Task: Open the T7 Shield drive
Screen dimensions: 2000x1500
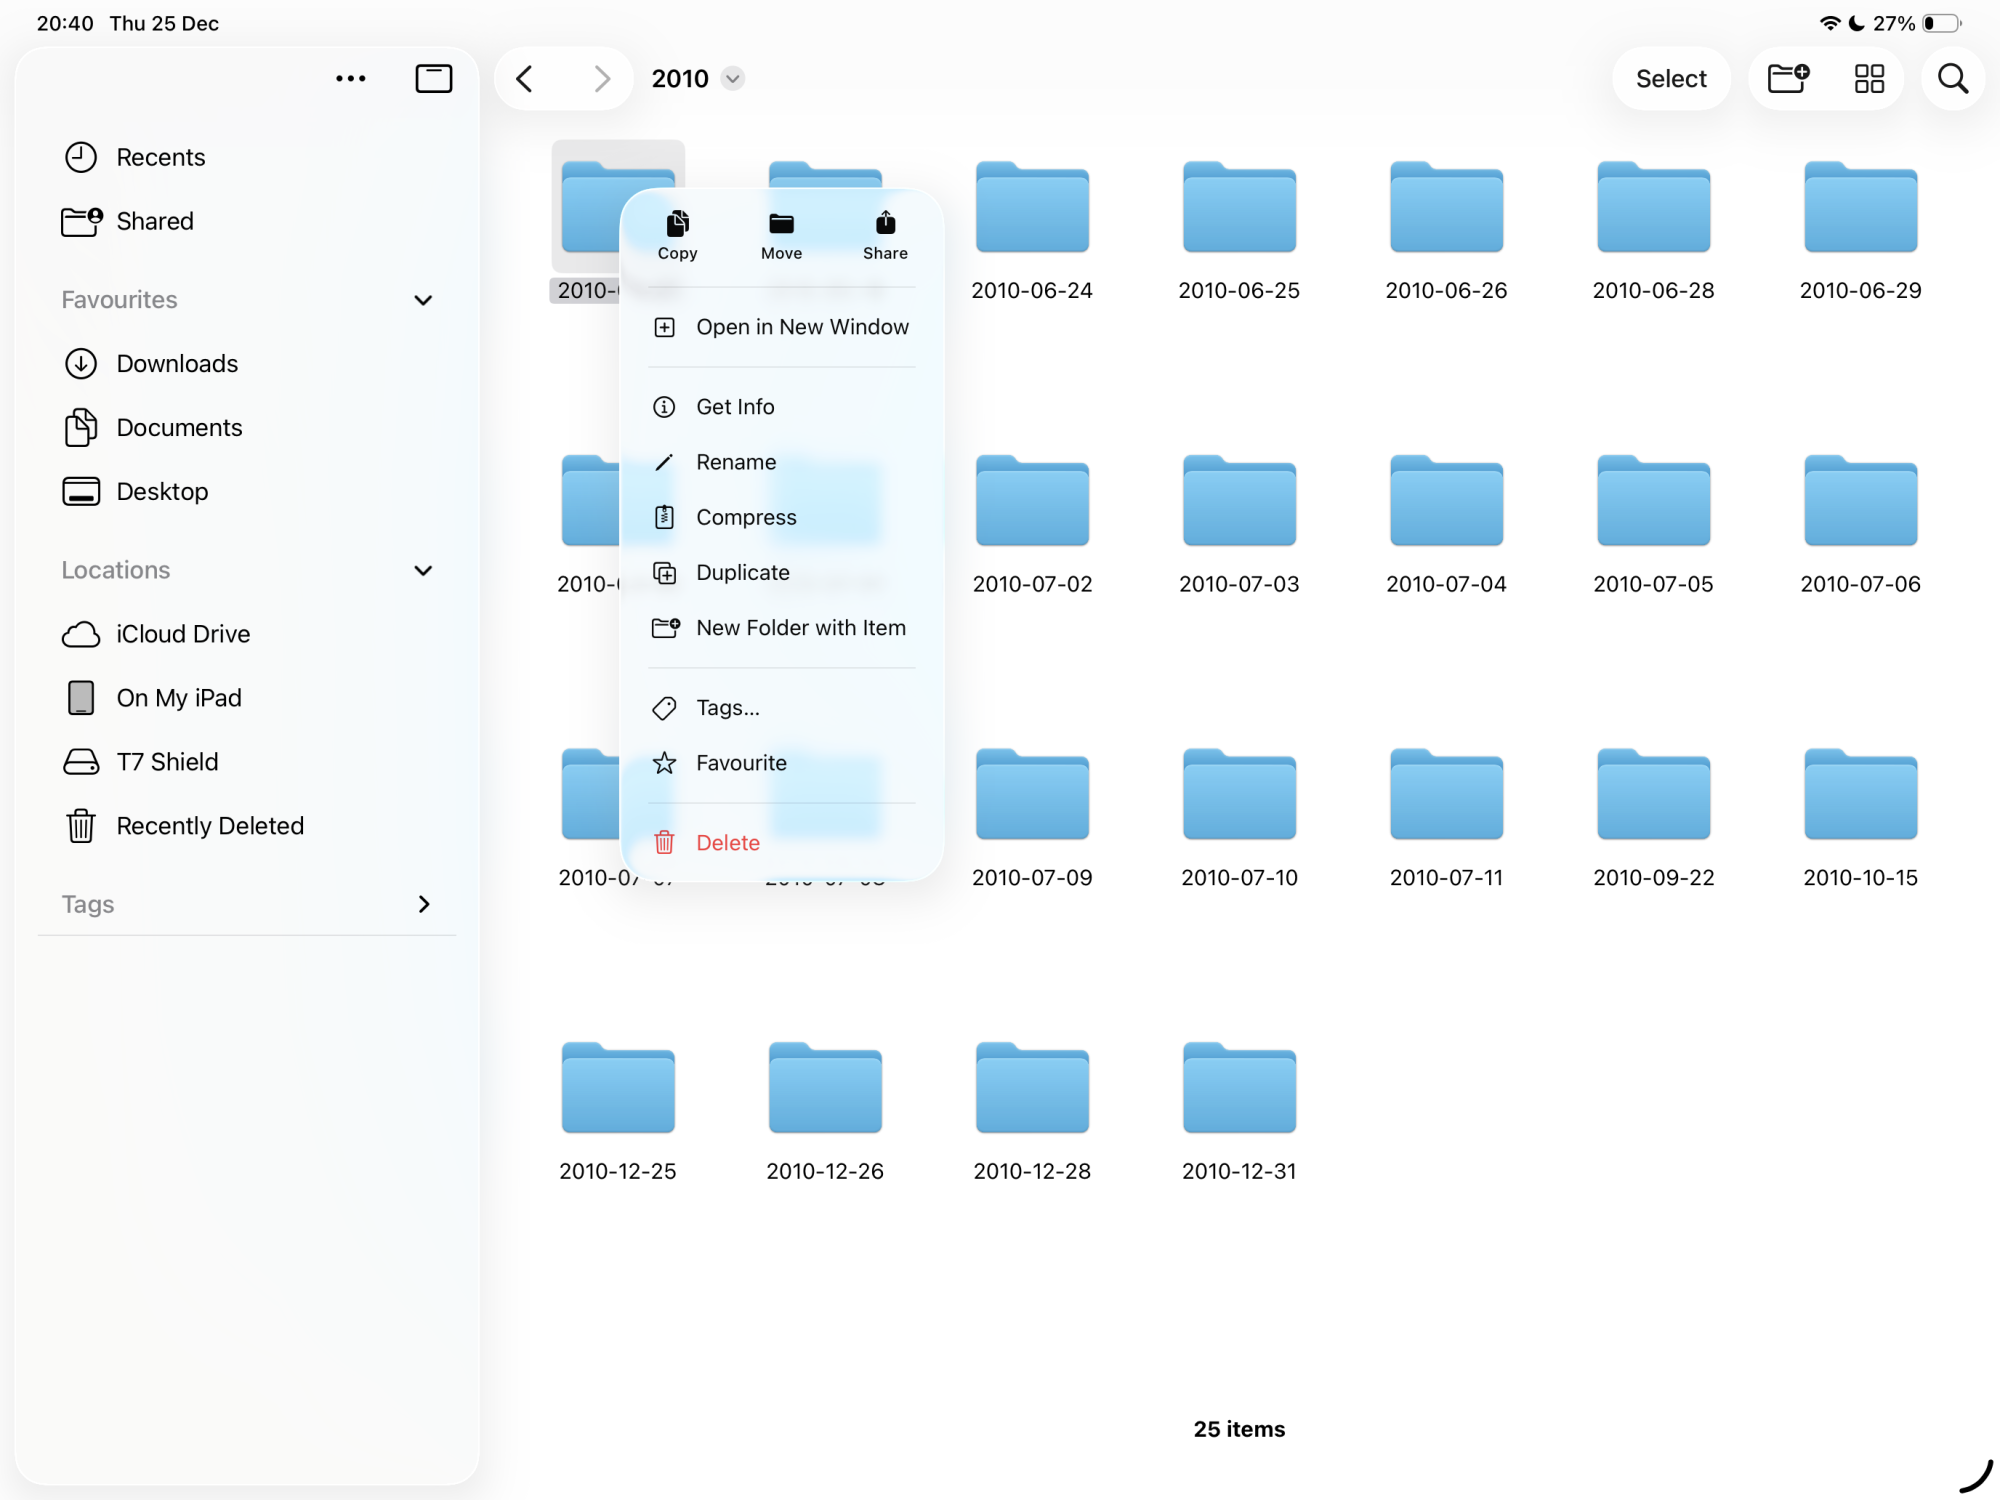Action: (167, 762)
